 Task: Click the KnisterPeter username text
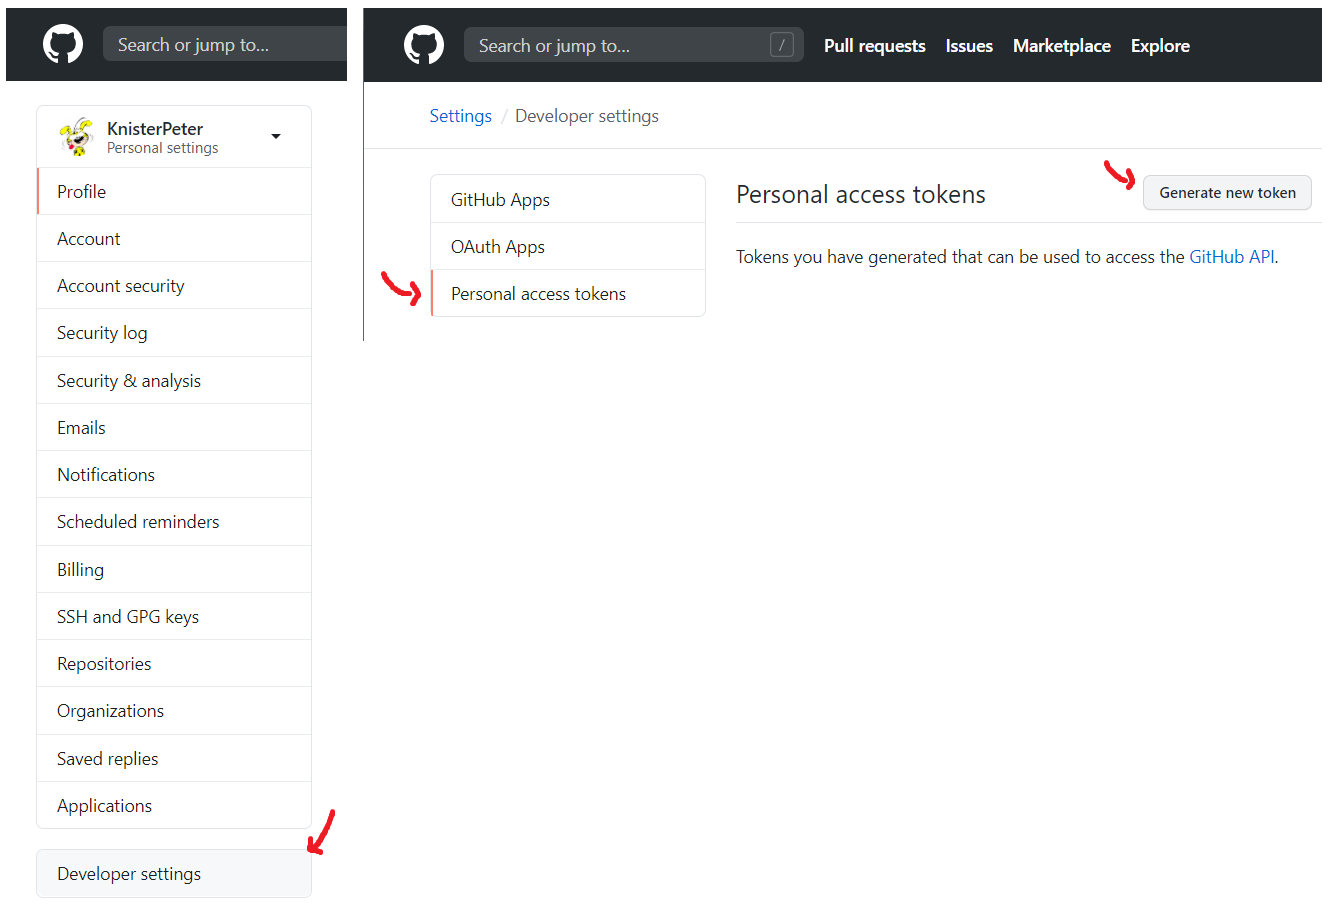tap(155, 128)
